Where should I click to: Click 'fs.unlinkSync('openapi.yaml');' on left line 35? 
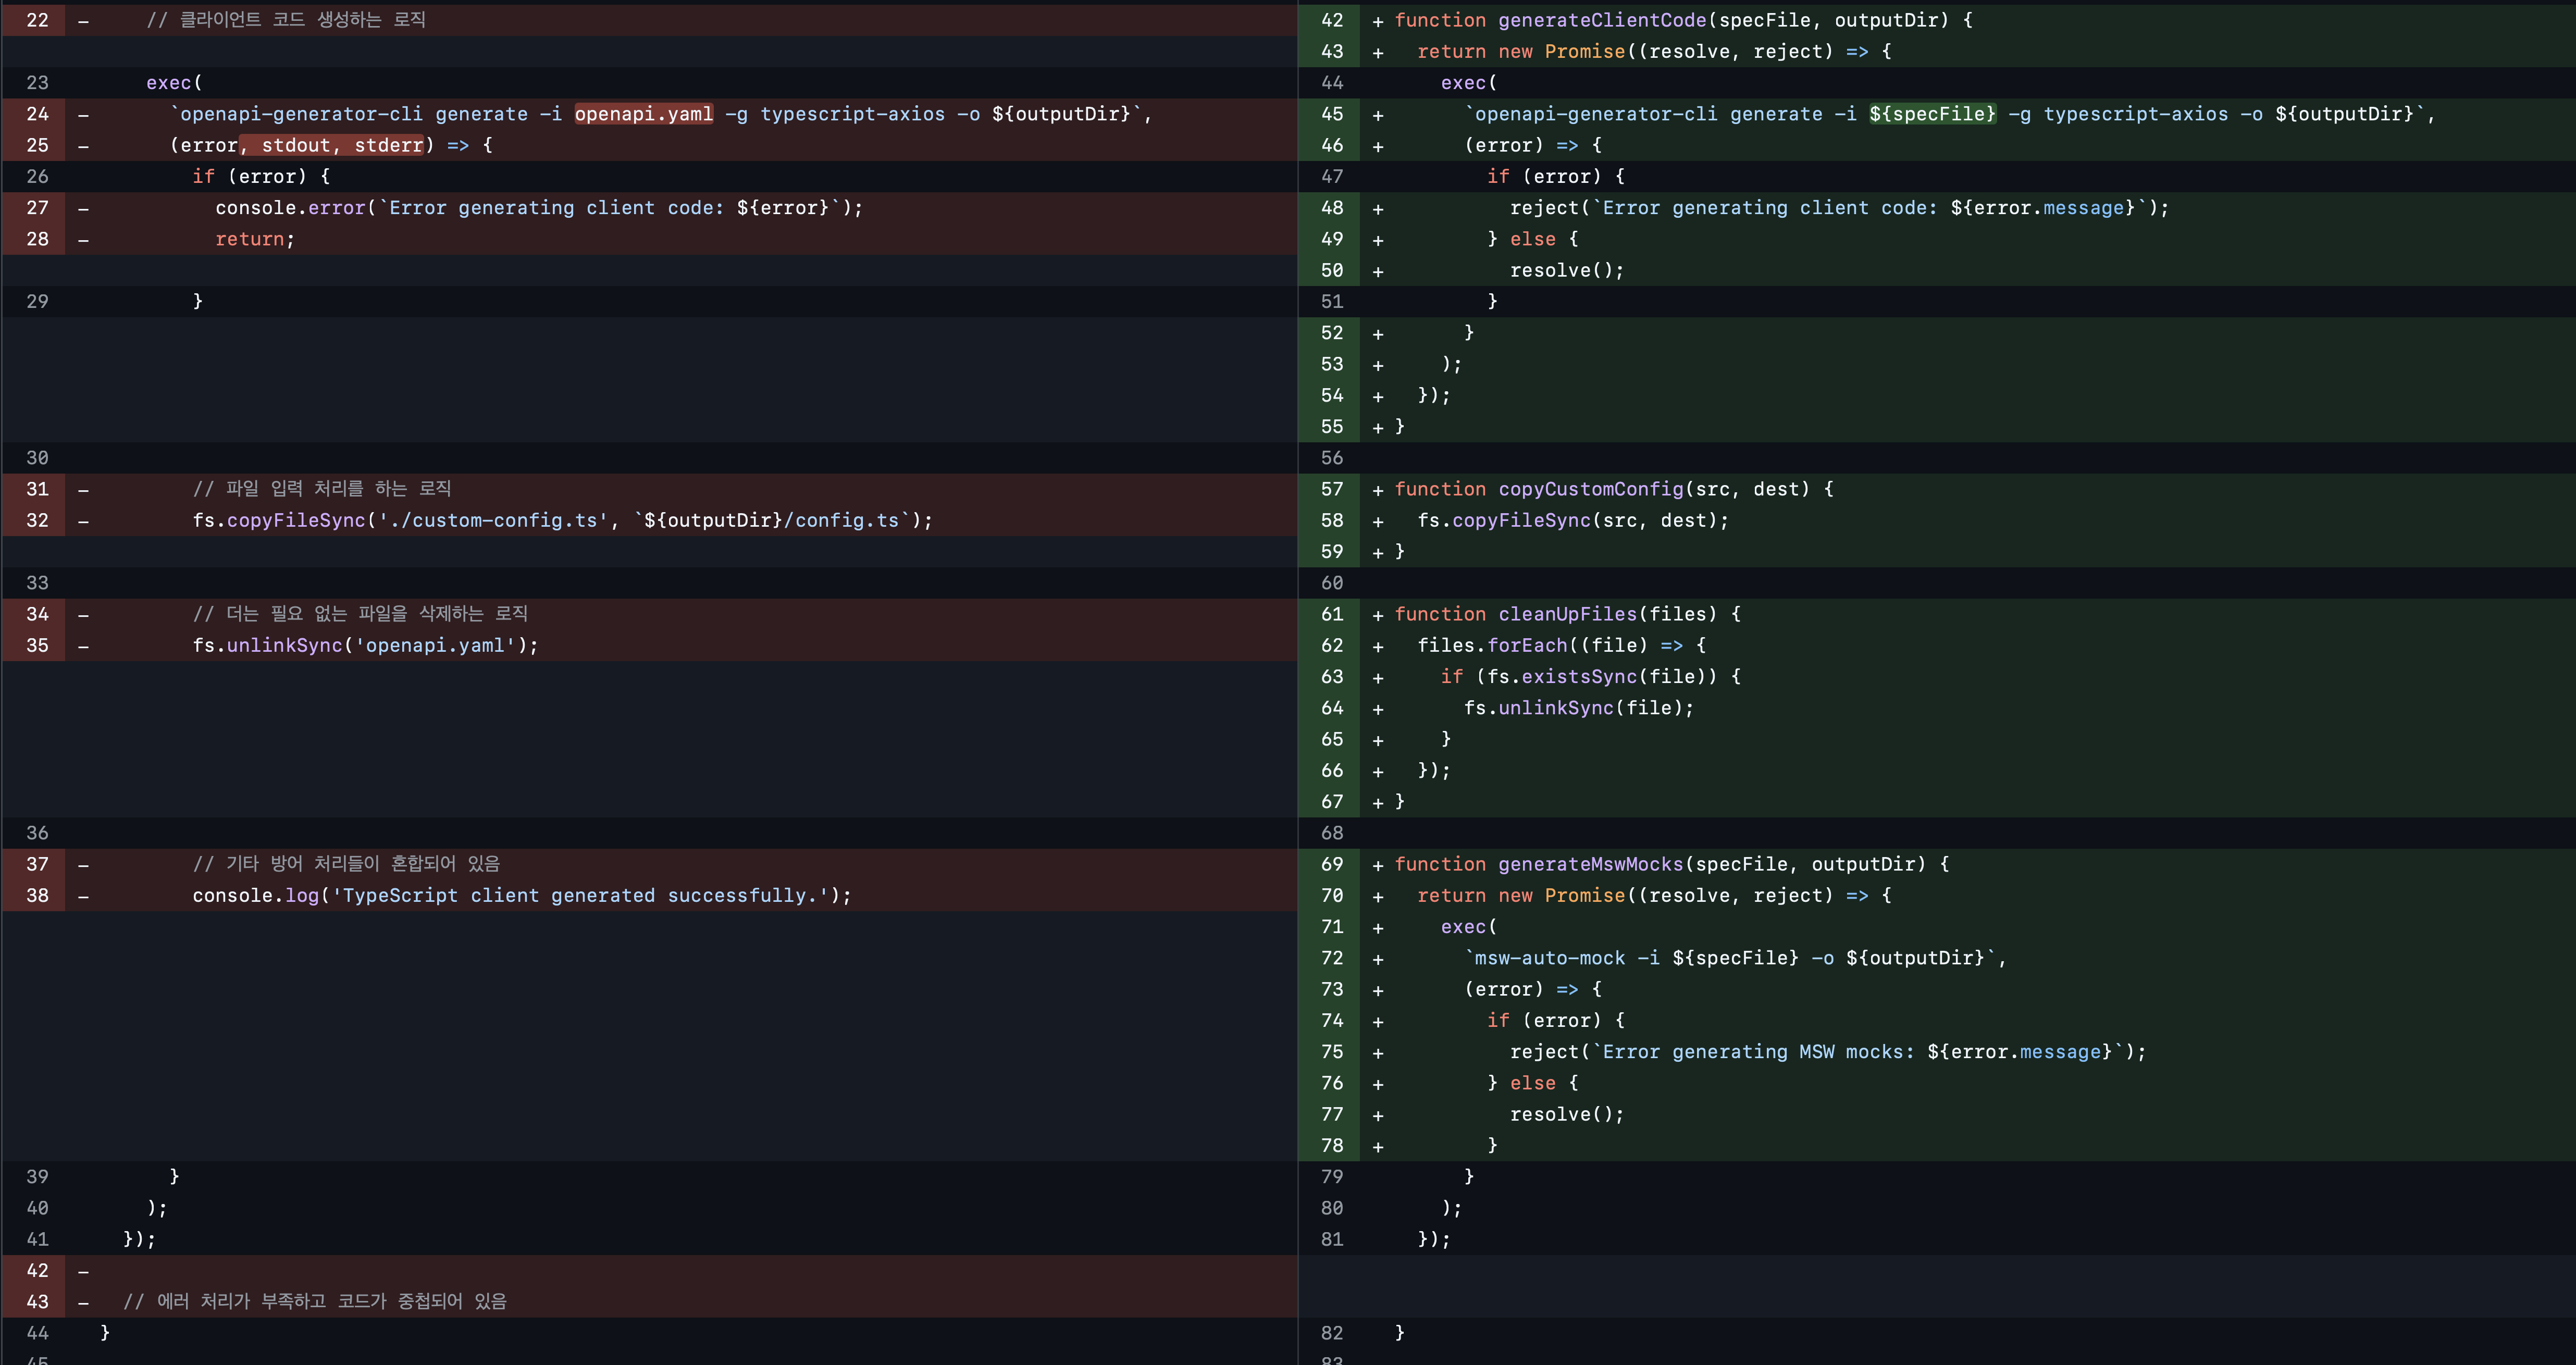[366, 645]
